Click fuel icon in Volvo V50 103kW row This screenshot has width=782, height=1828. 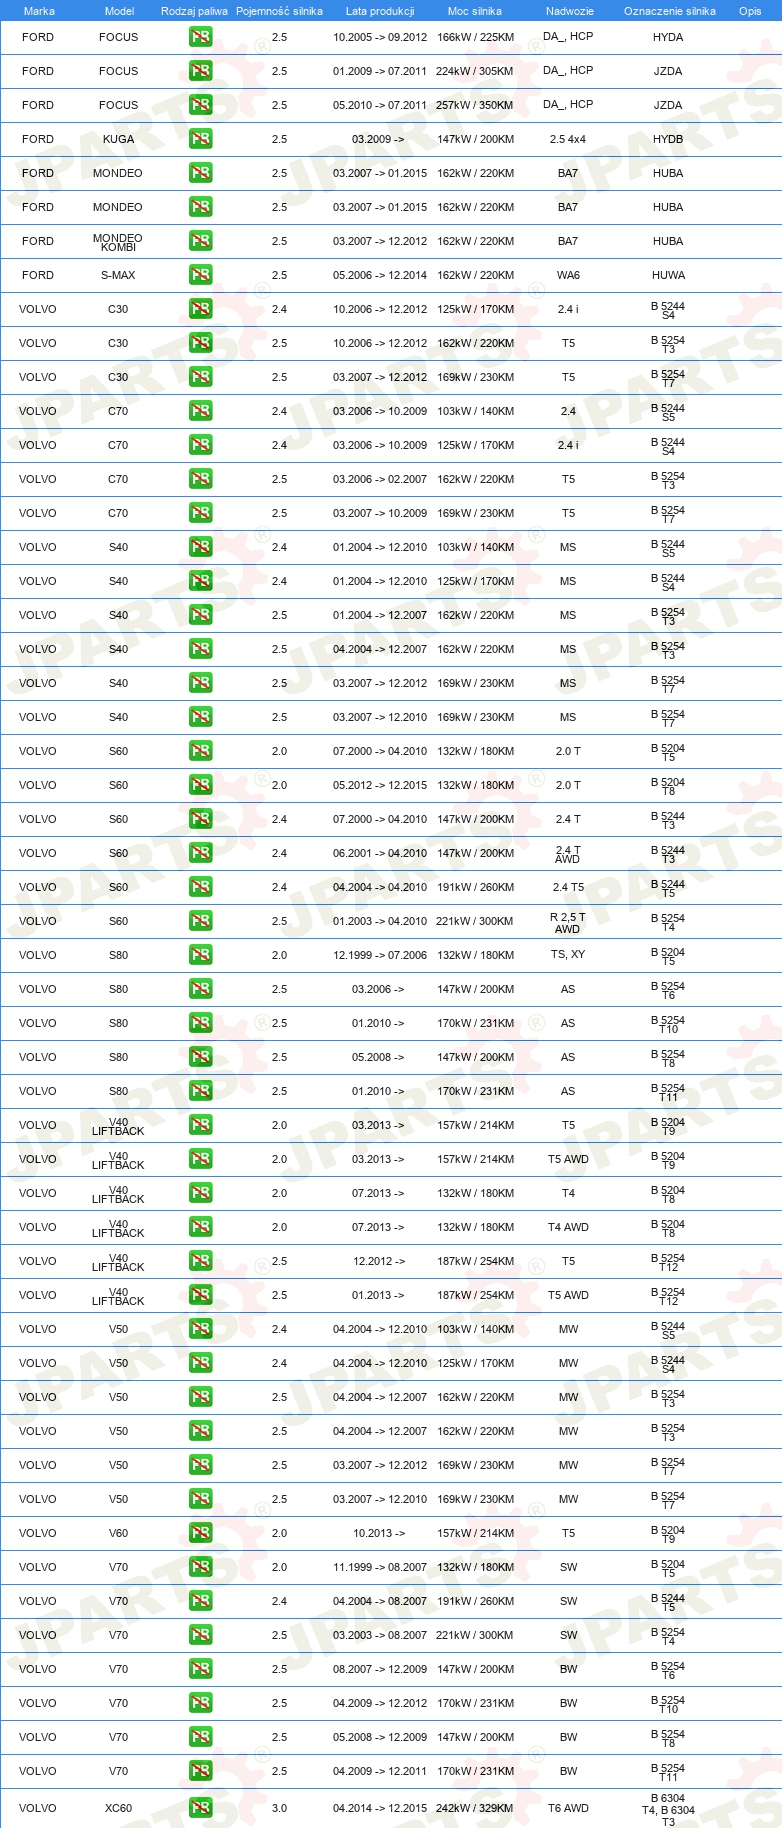(x=200, y=1329)
